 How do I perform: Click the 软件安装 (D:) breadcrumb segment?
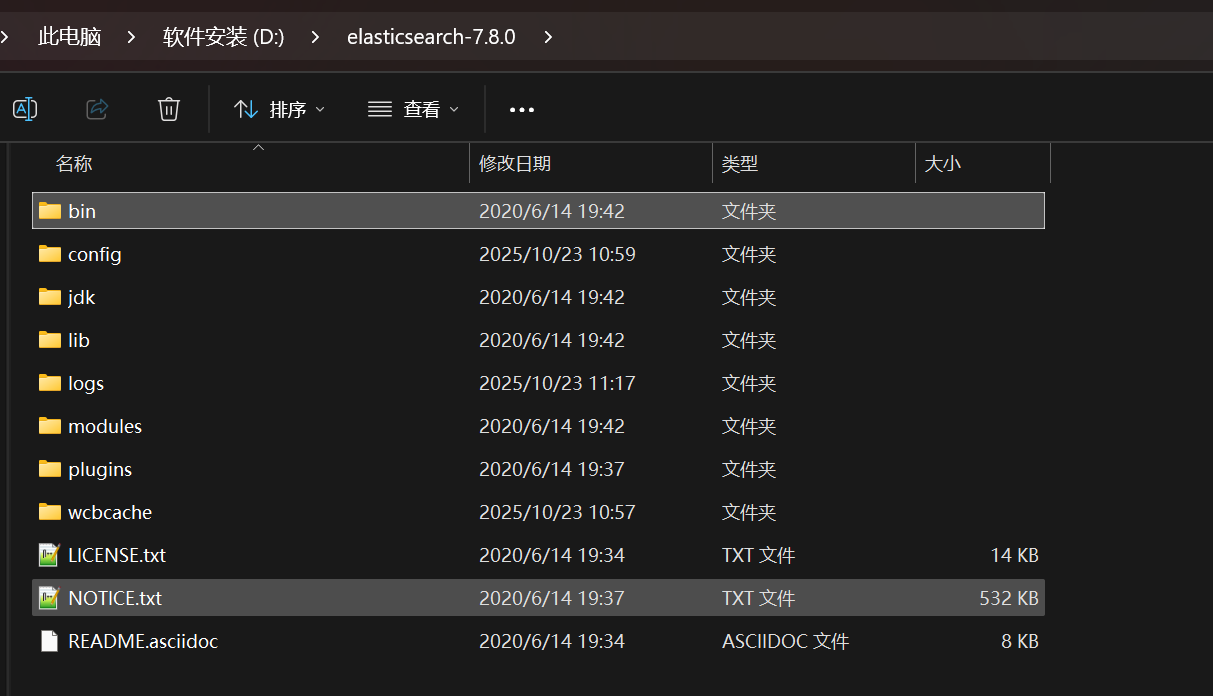[x=224, y=37]
